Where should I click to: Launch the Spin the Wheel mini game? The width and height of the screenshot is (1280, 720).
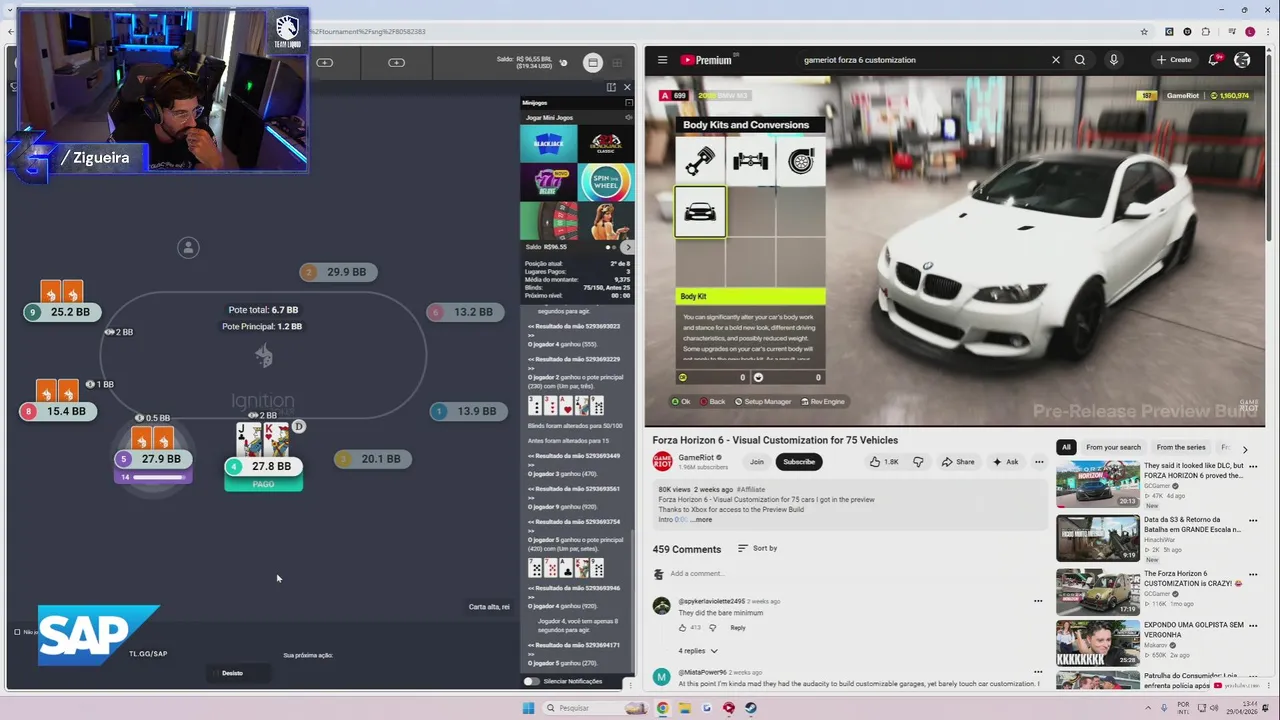605,182
